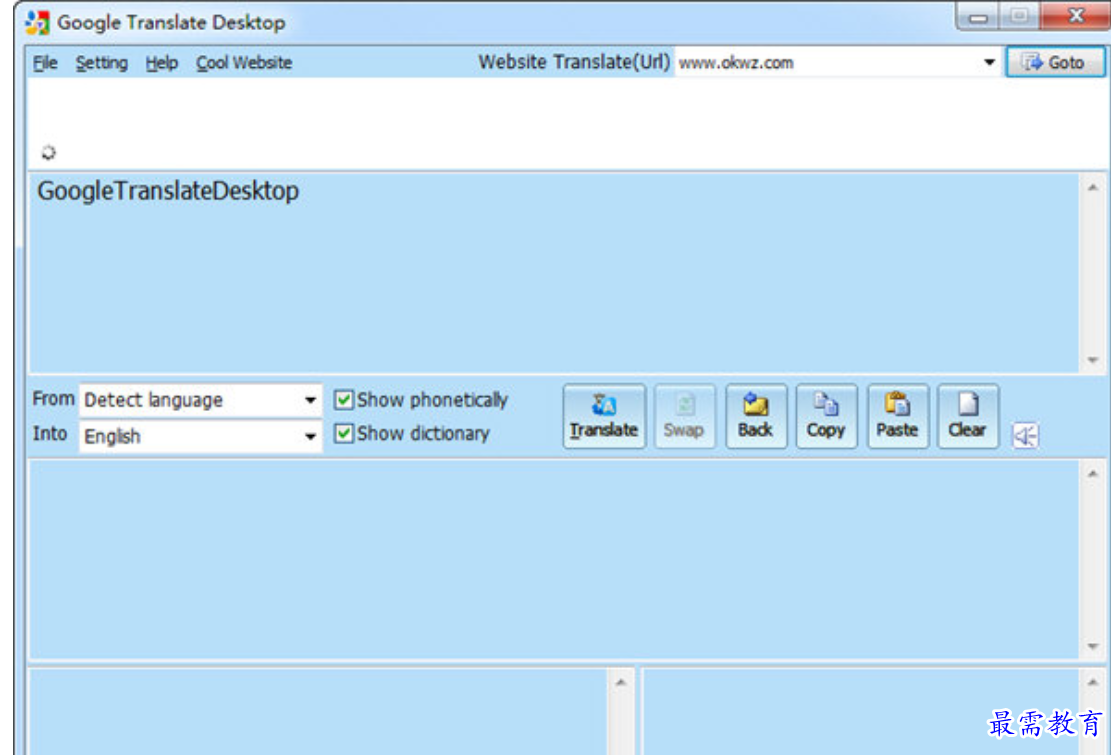Click translation output scrollbar down arrow
The width and height of the screenshot is (1111, 755).
coord(1093,646)
